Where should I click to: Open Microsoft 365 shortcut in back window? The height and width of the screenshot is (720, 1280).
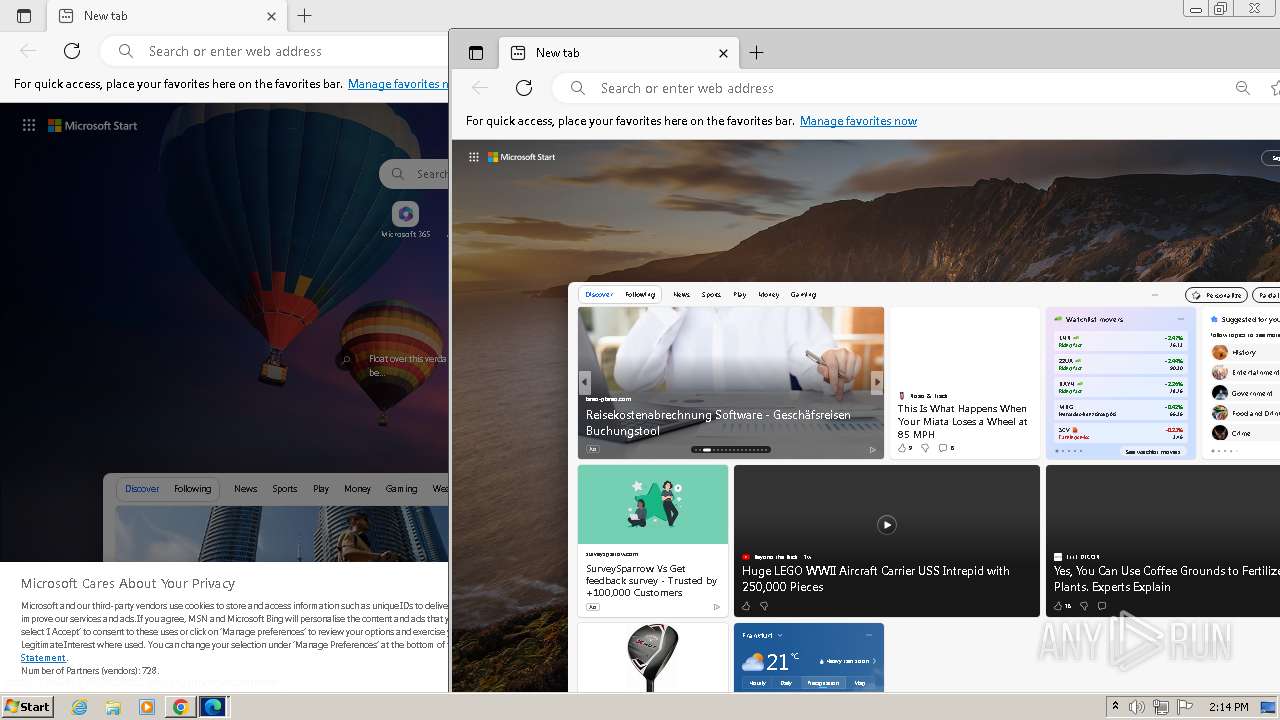[405, 220]
